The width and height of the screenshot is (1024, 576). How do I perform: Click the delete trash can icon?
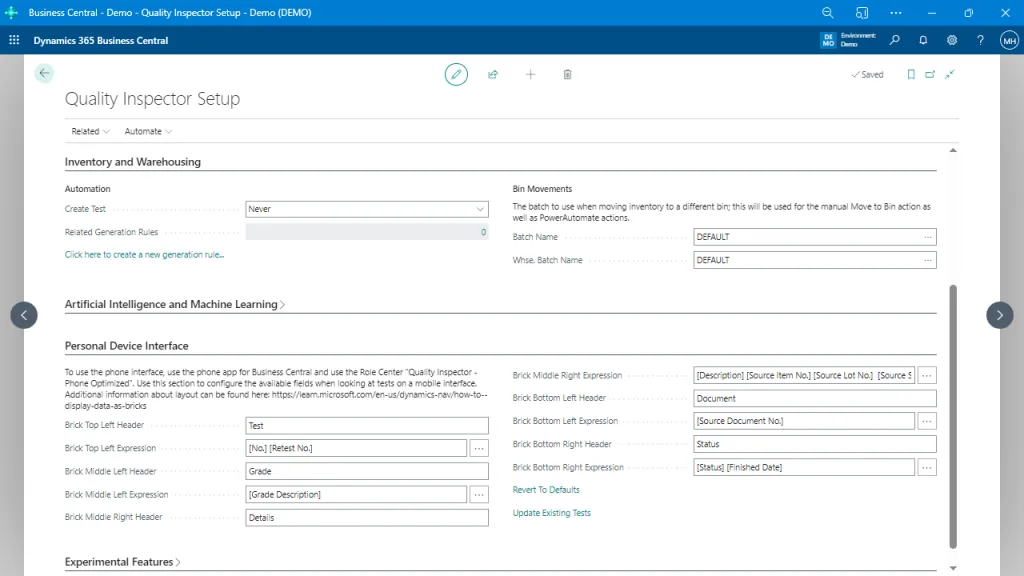pos(567,74)
